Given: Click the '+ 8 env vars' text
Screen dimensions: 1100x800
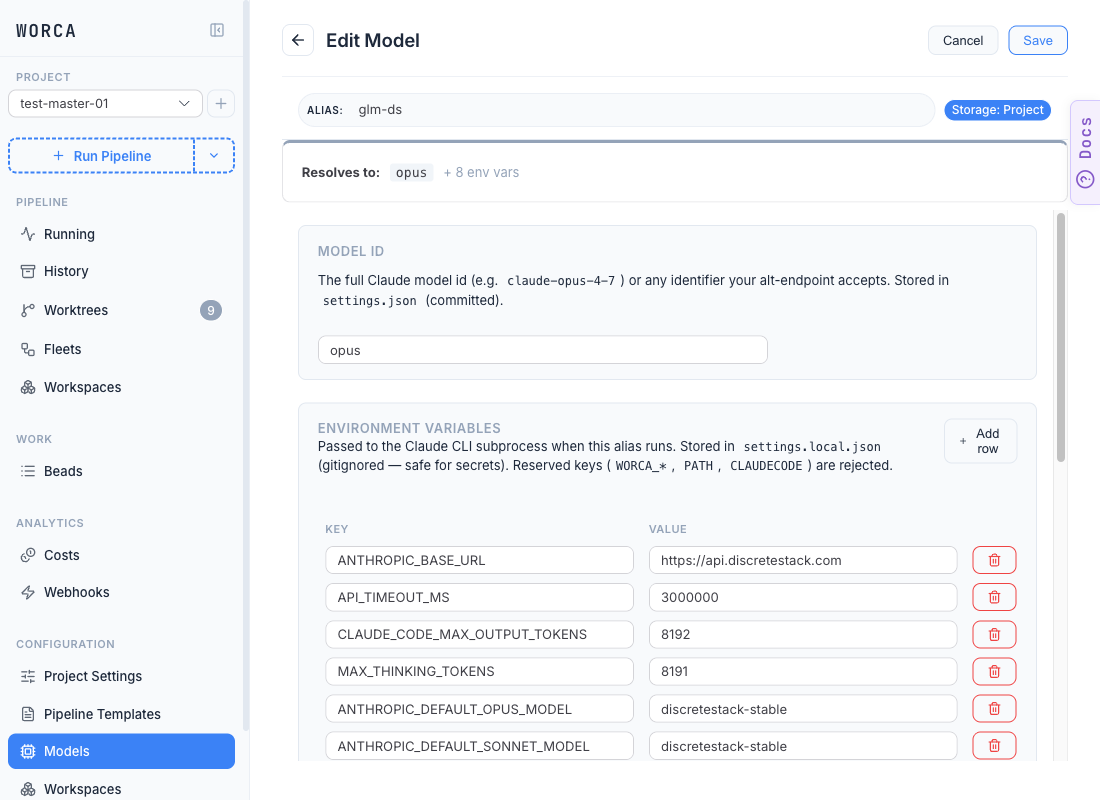Looking at the screenshot, I should pyautogui.click(x=481, y=173).
